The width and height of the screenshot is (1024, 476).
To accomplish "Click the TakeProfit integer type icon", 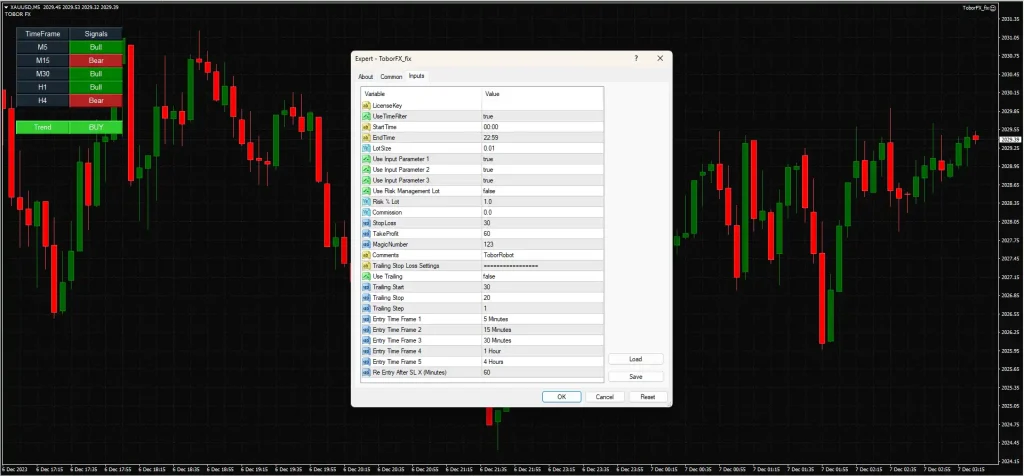I will [366, 234].
